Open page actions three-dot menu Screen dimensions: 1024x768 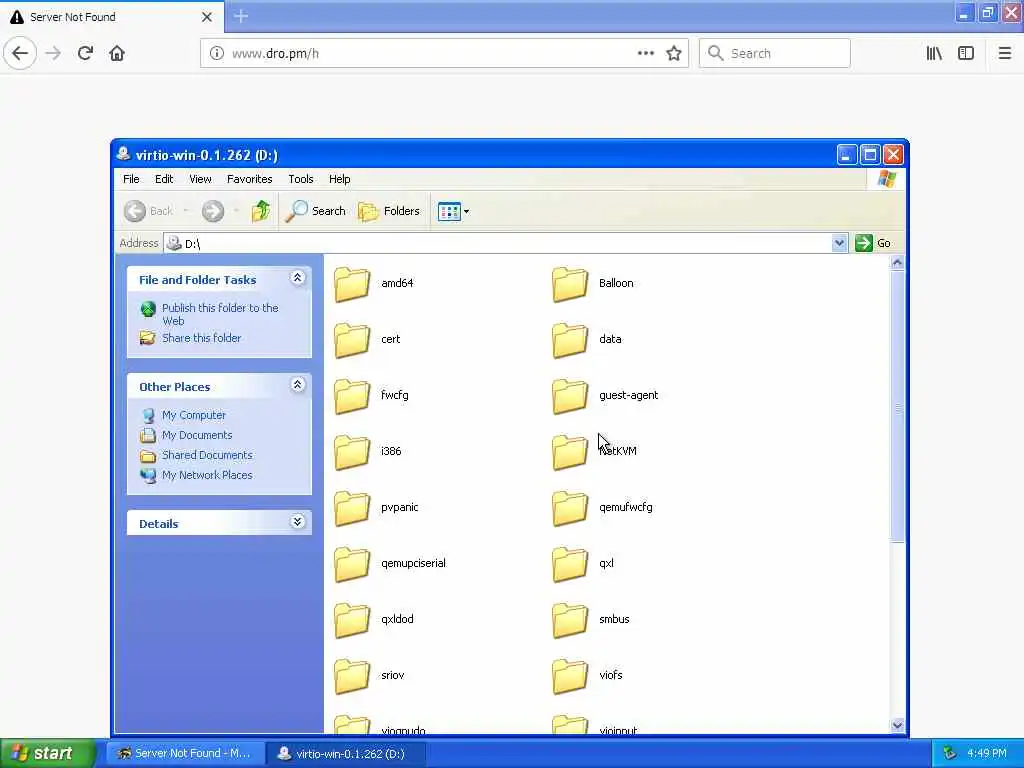646,54
